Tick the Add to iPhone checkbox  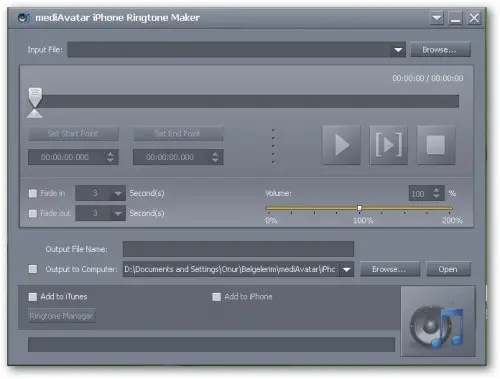[217, 297]
